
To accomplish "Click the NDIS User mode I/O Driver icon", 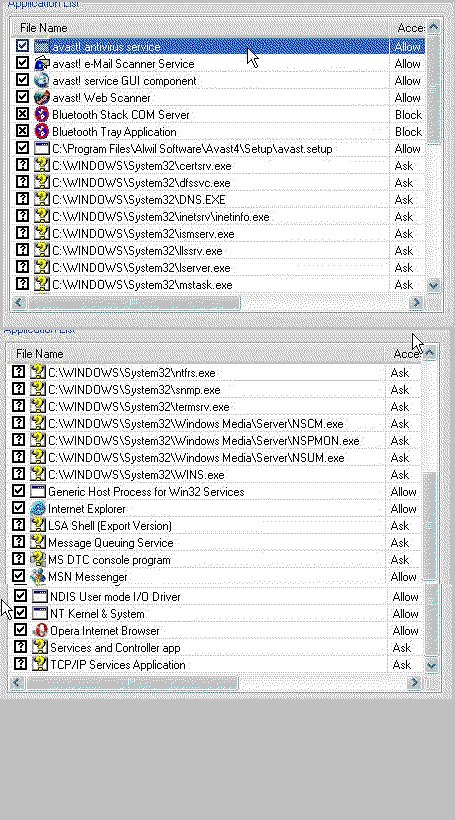I will (x=40, y=597).
